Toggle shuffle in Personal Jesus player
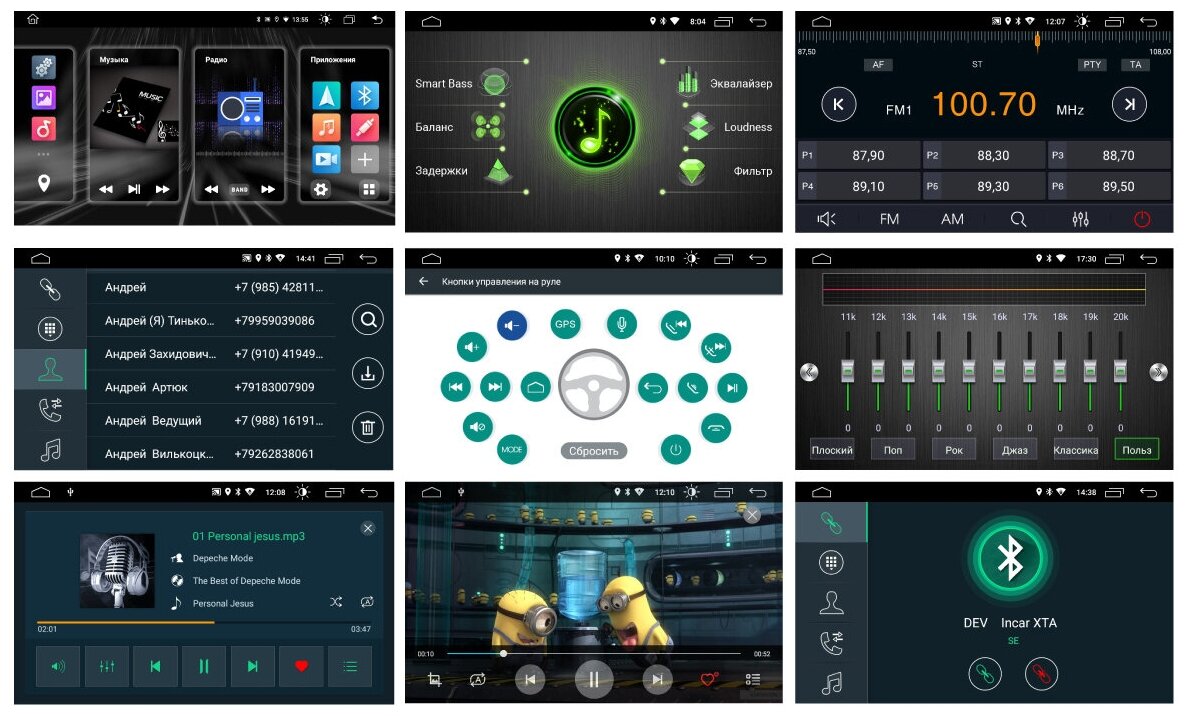 pyautogui.click(x=336, y=602)
